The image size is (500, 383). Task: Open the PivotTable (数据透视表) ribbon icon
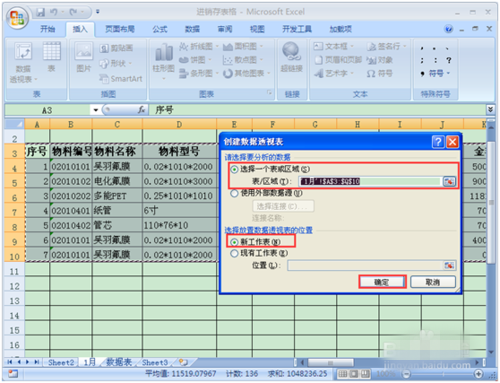click(x=23, y=62)
